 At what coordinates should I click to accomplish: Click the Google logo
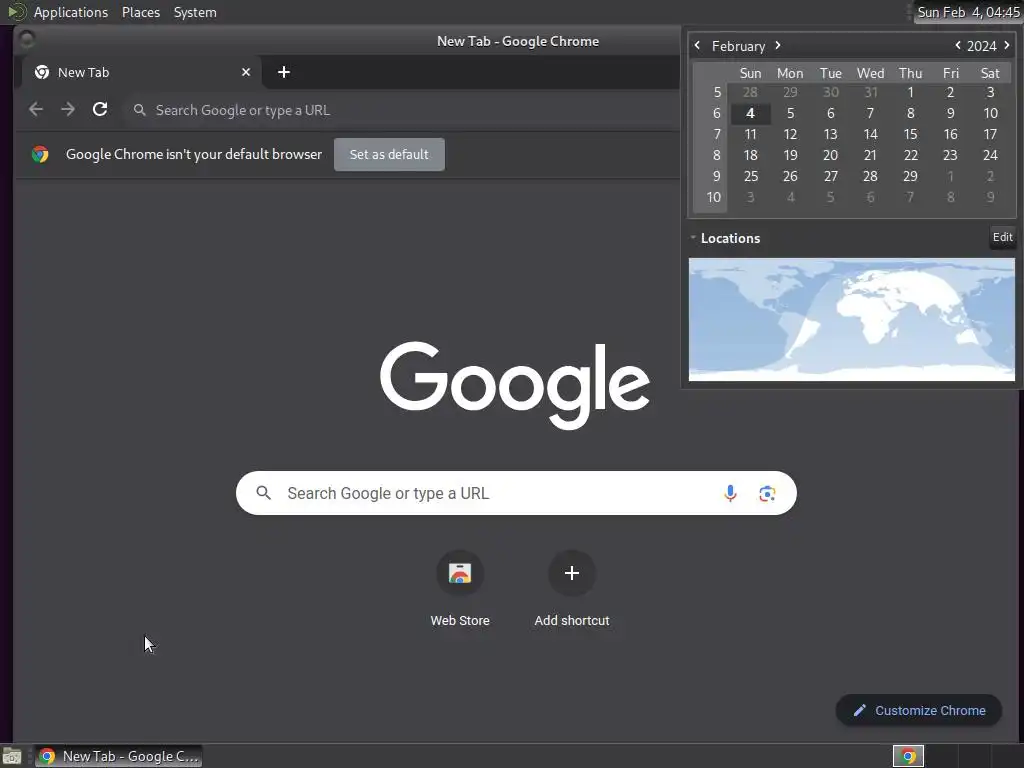tap(515, 384)
